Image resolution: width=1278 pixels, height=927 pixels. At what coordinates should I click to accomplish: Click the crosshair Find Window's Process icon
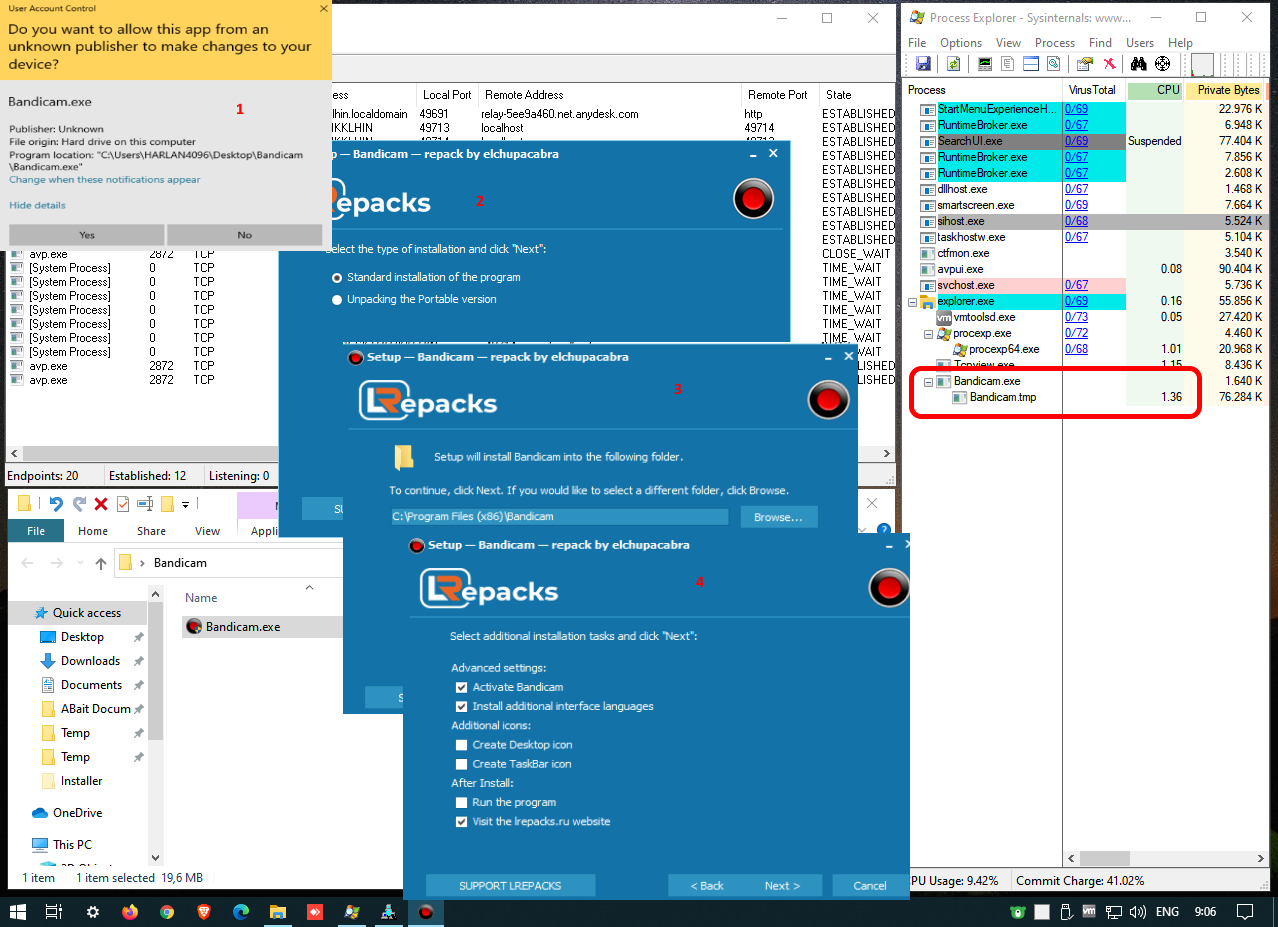click(x=1162, y=64)
